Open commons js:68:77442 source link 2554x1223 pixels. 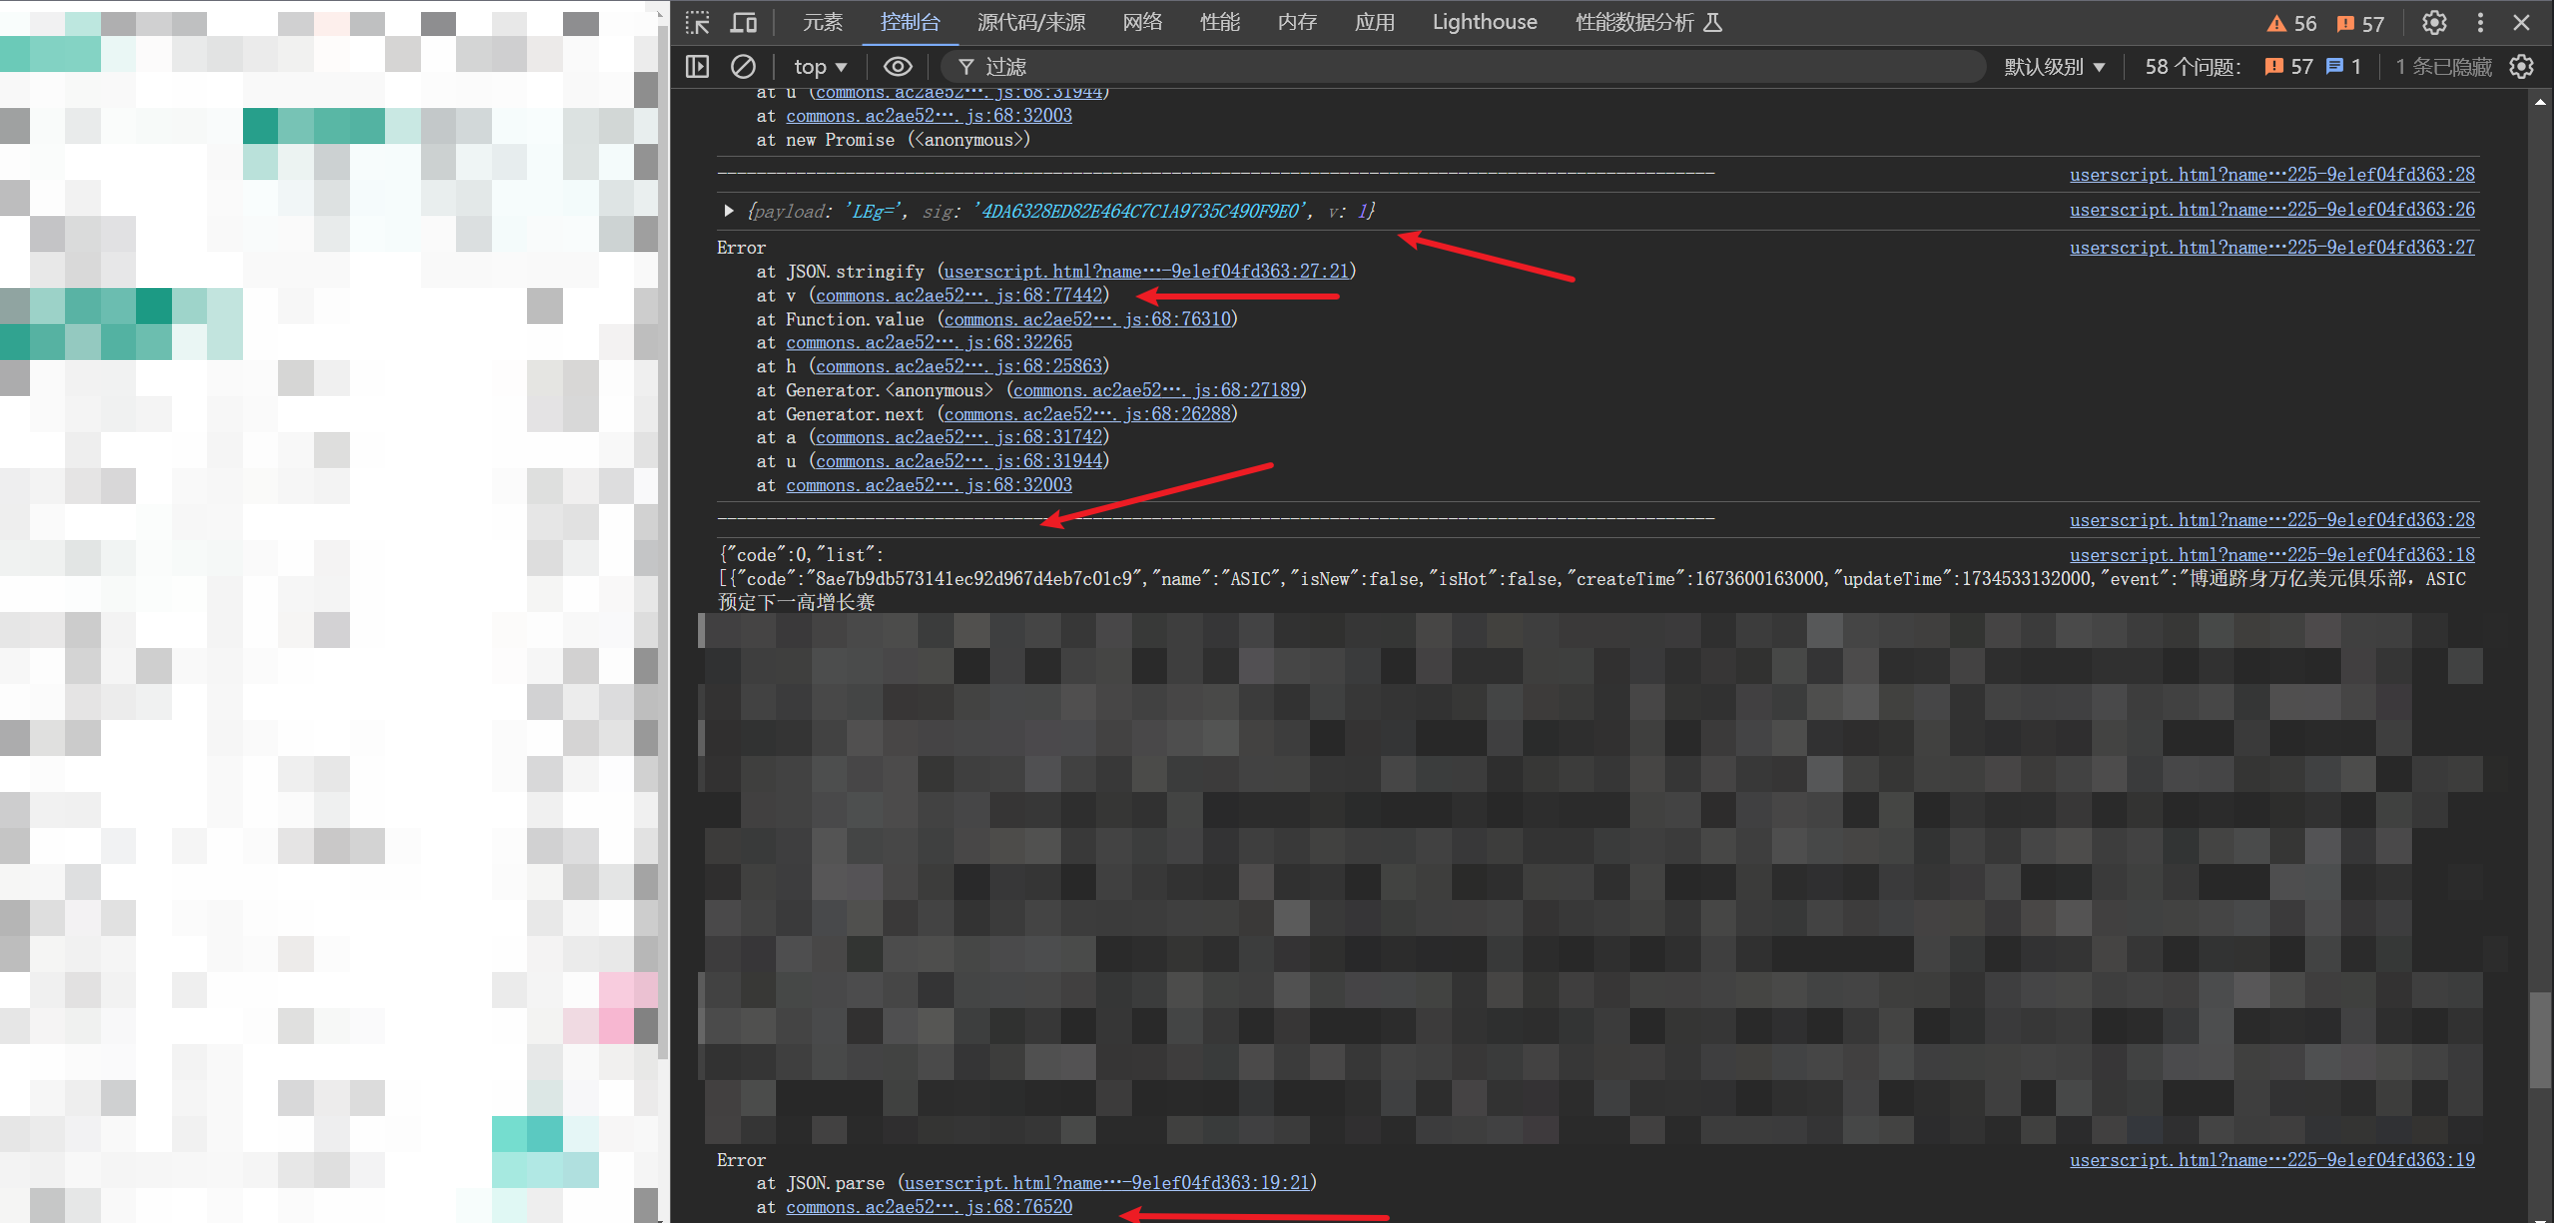click(959, 295)
